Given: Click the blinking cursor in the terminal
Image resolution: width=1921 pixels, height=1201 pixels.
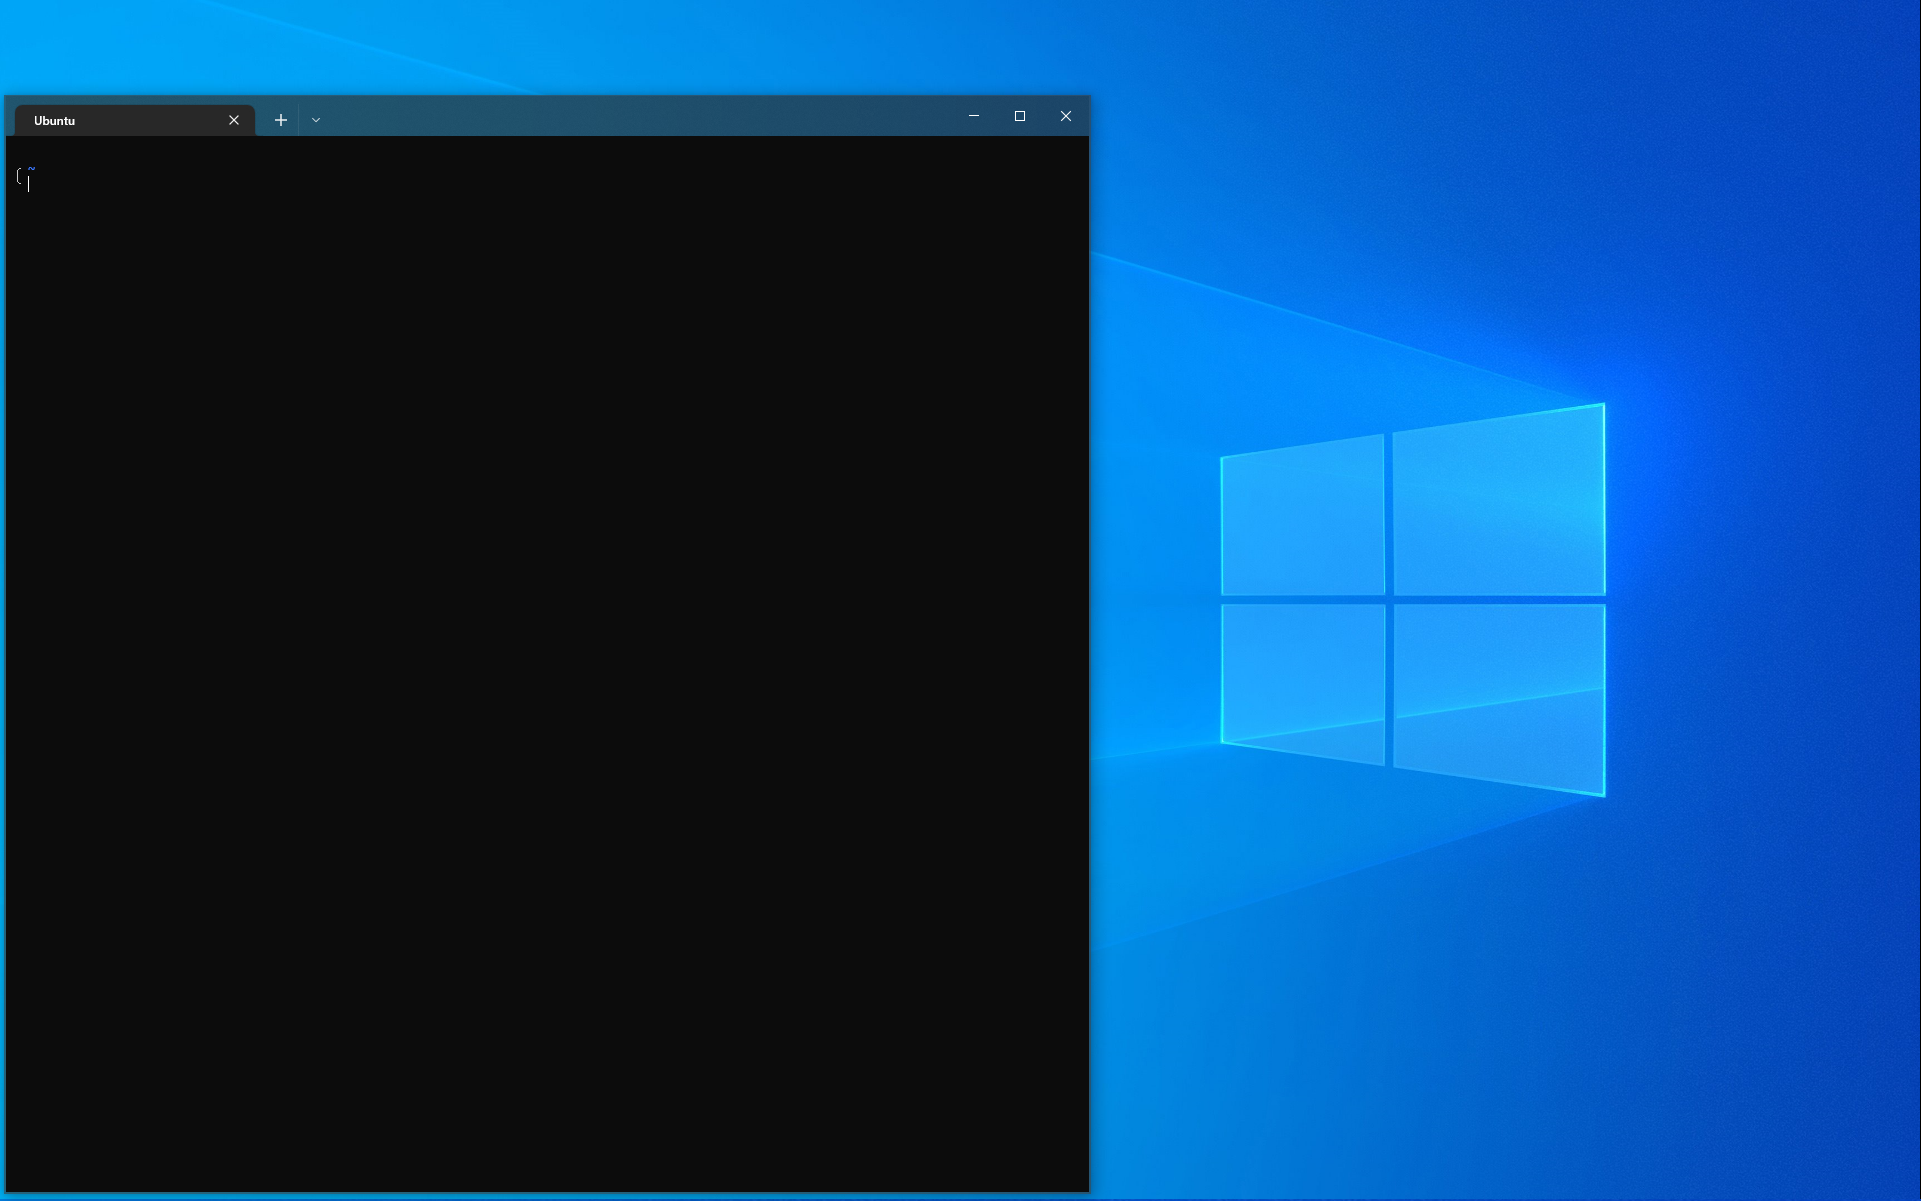Looking at the screenshot, I should coord(29,183).
